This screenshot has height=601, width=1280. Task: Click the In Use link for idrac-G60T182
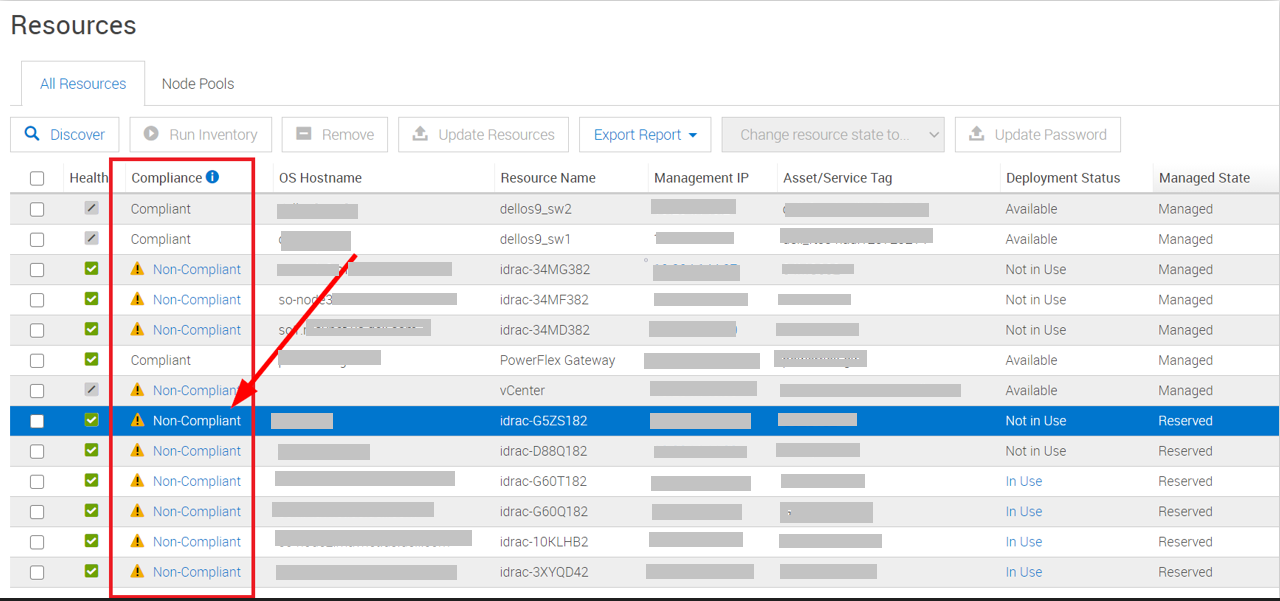(x=1023, y=481)
